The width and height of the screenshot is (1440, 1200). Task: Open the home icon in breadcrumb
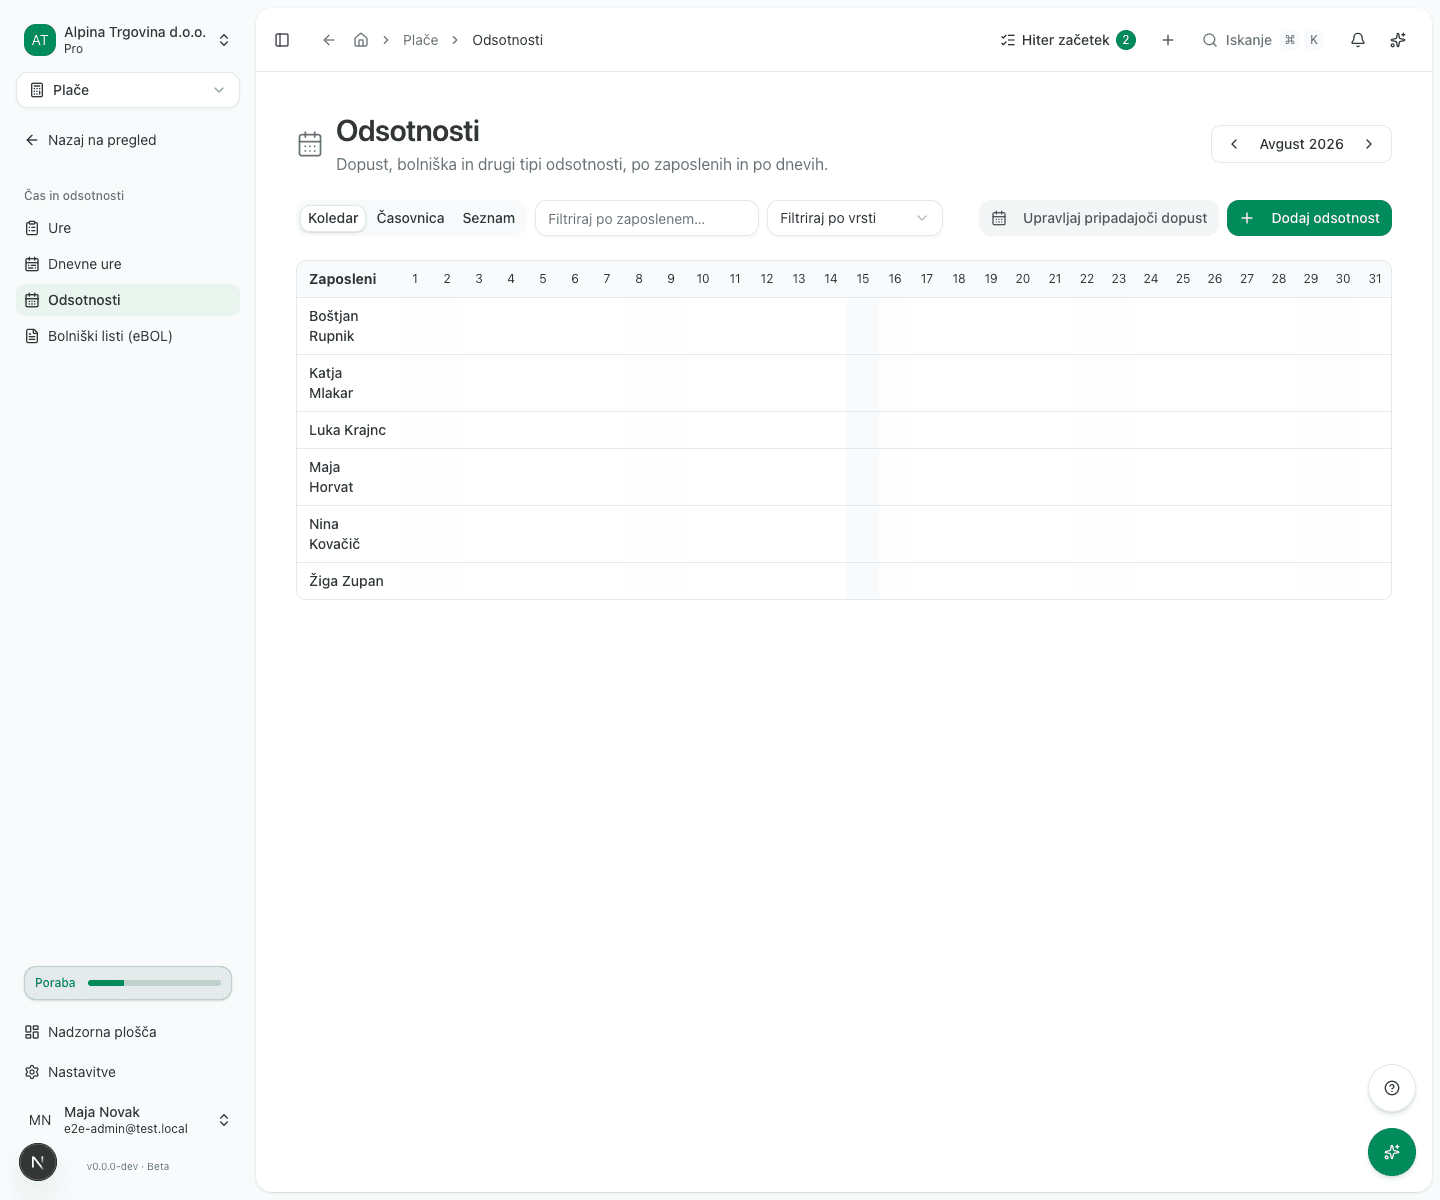point(361,40)
